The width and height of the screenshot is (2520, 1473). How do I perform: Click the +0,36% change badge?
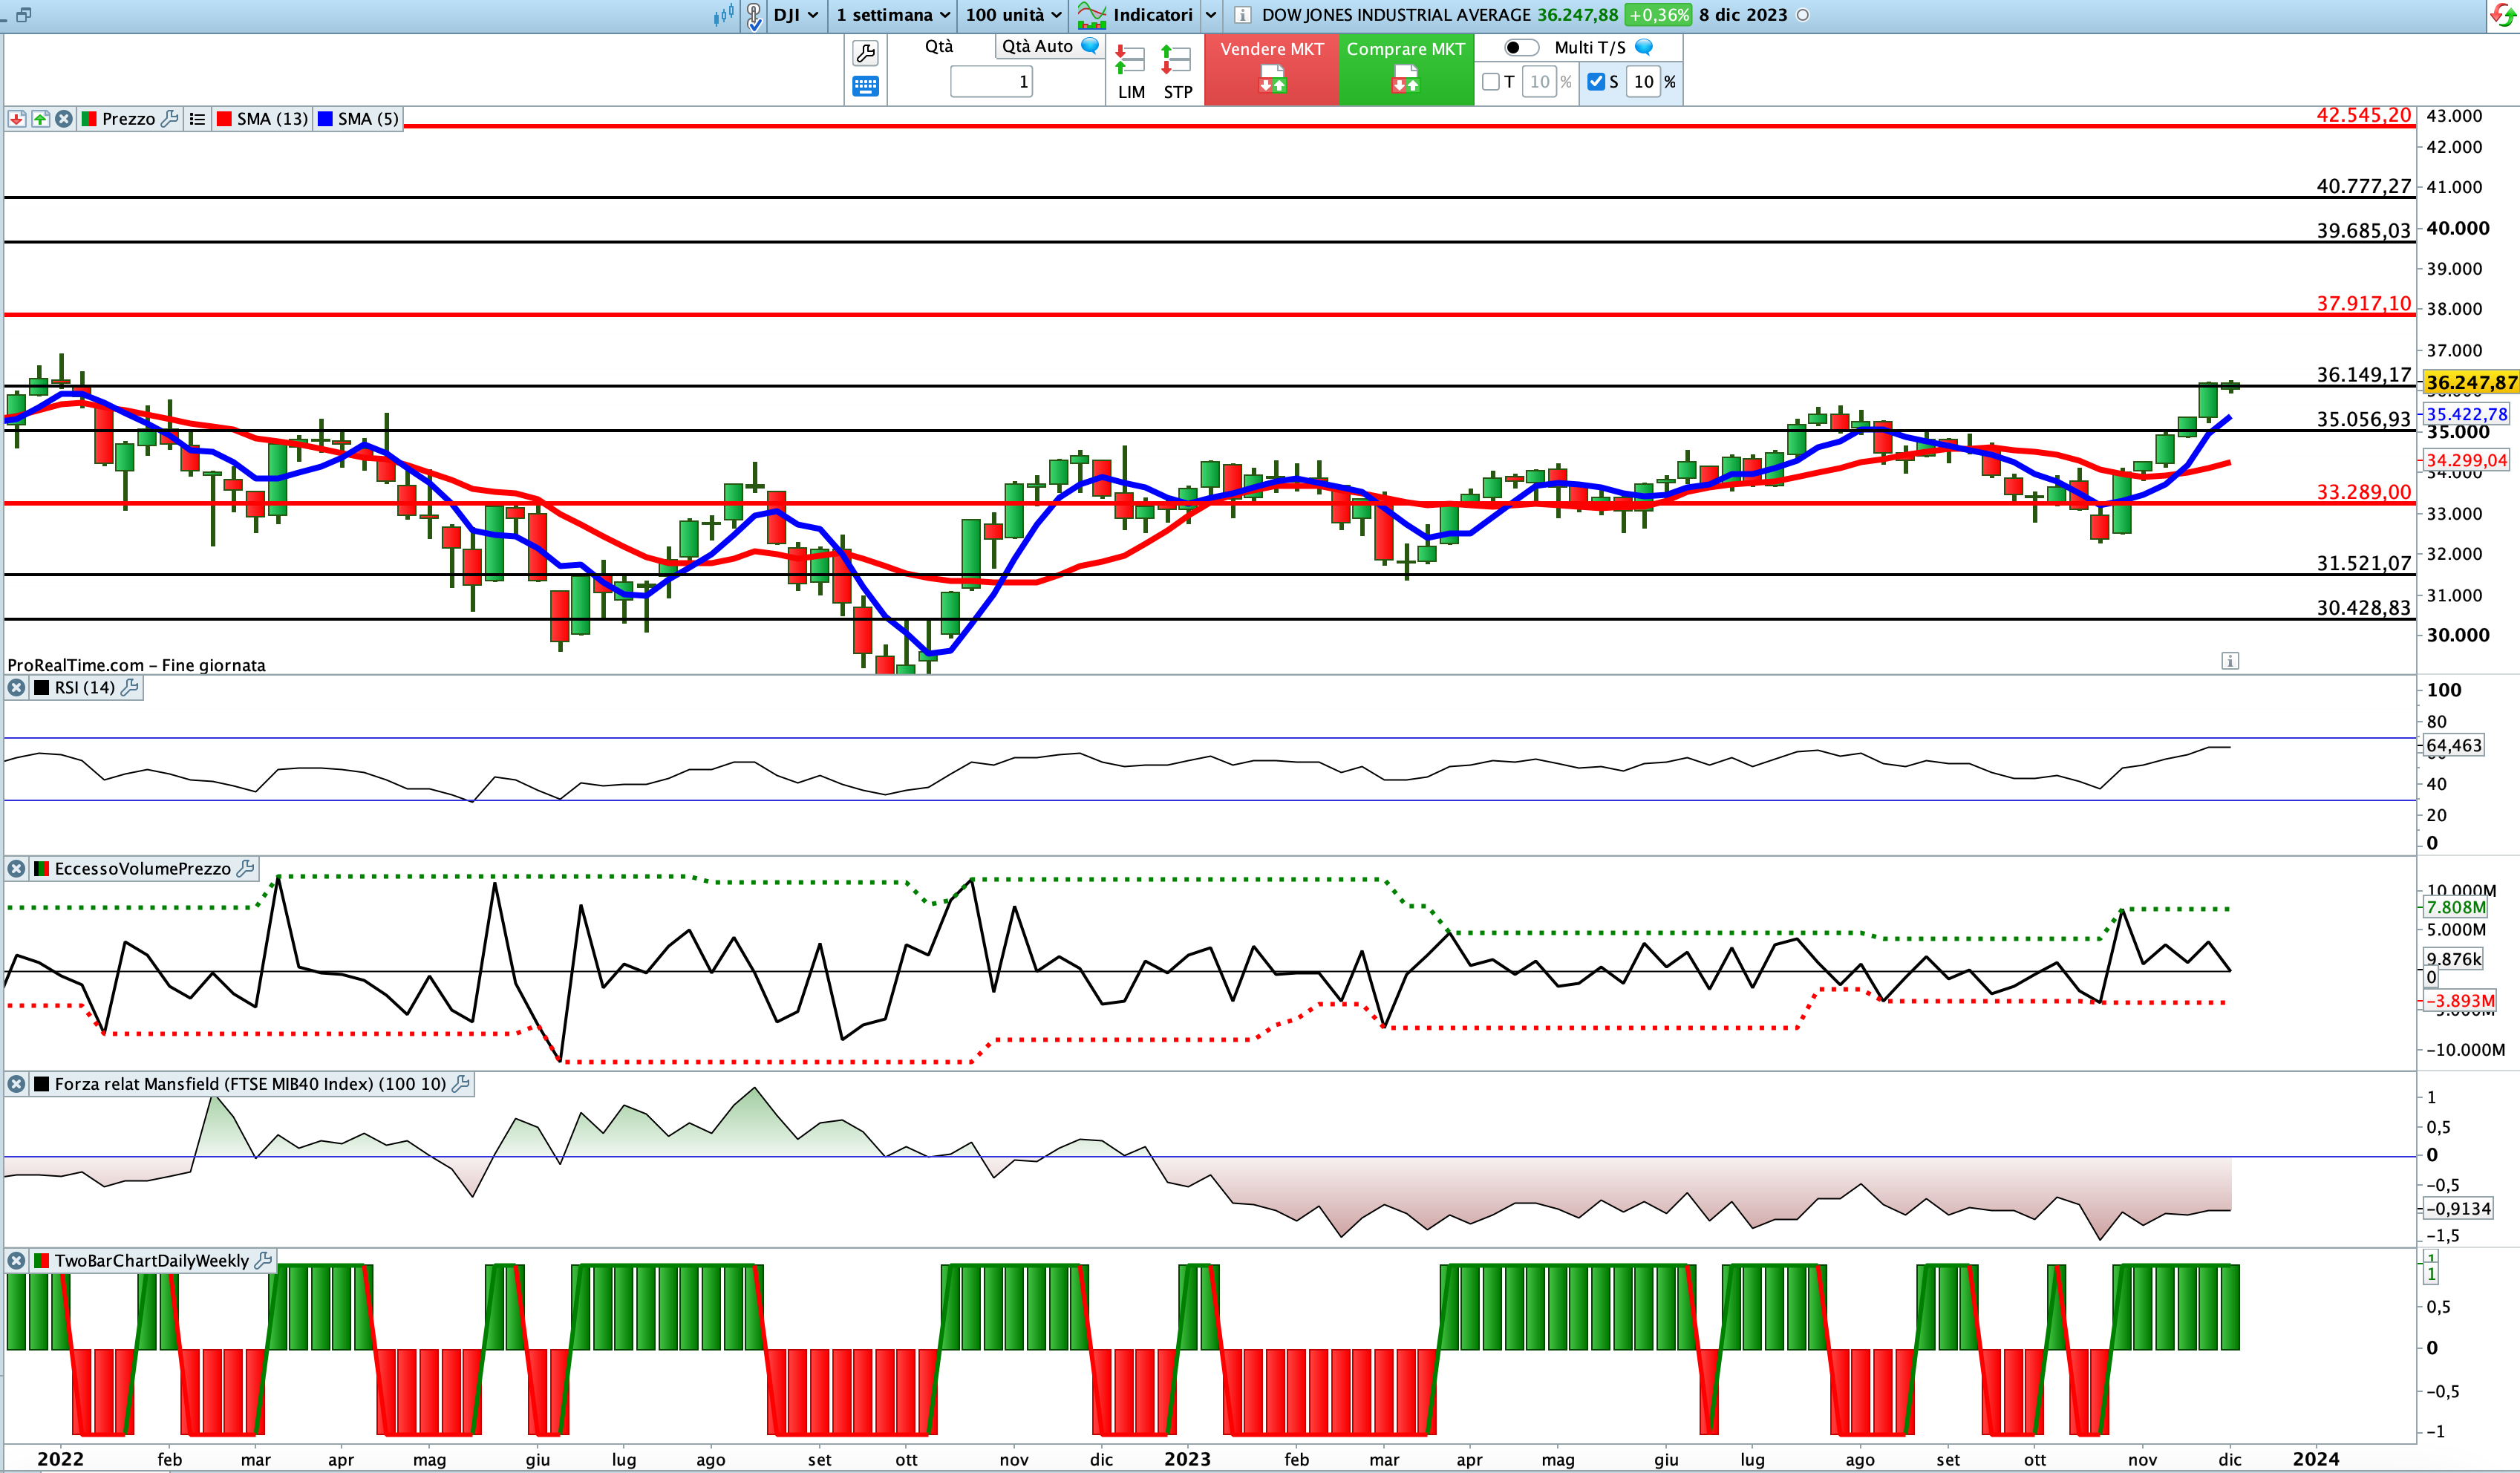tap(1658, 15)
